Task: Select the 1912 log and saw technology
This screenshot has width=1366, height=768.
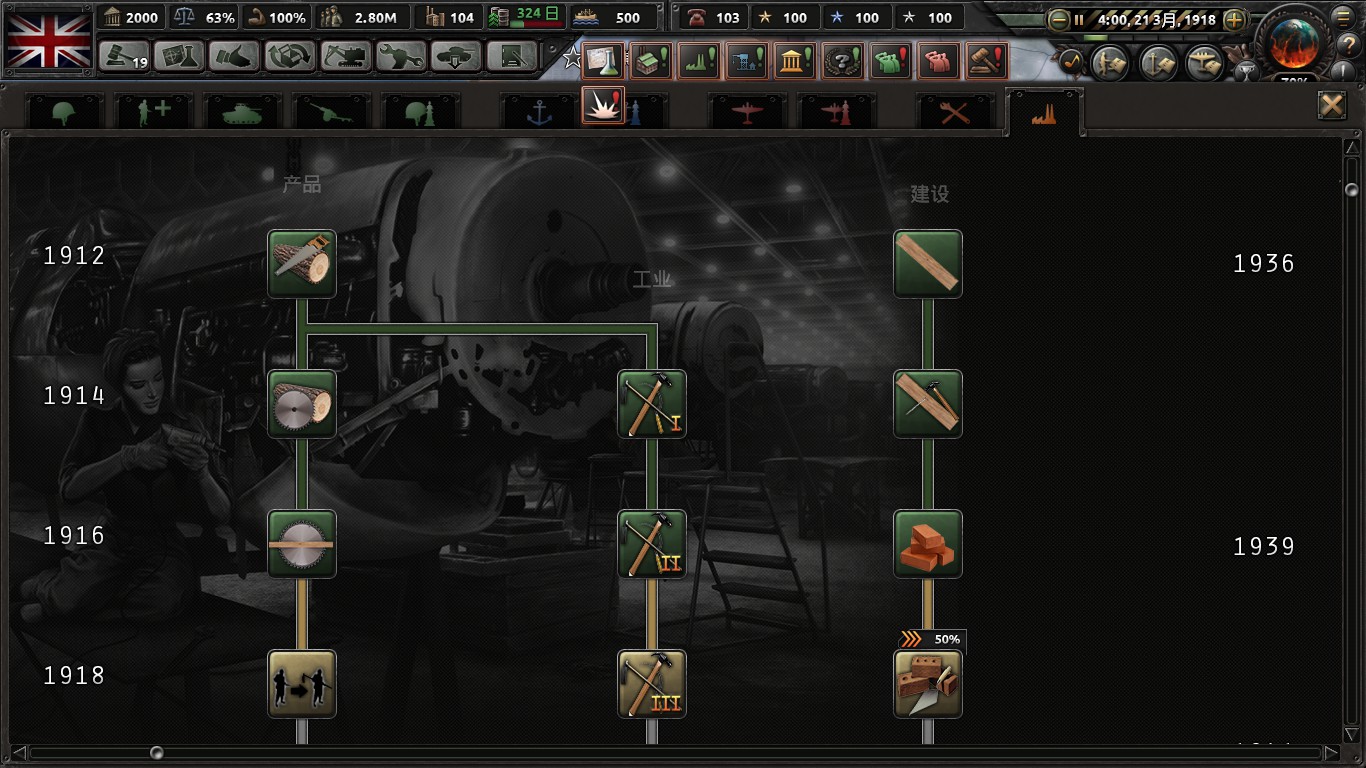Action: point(302,264)
